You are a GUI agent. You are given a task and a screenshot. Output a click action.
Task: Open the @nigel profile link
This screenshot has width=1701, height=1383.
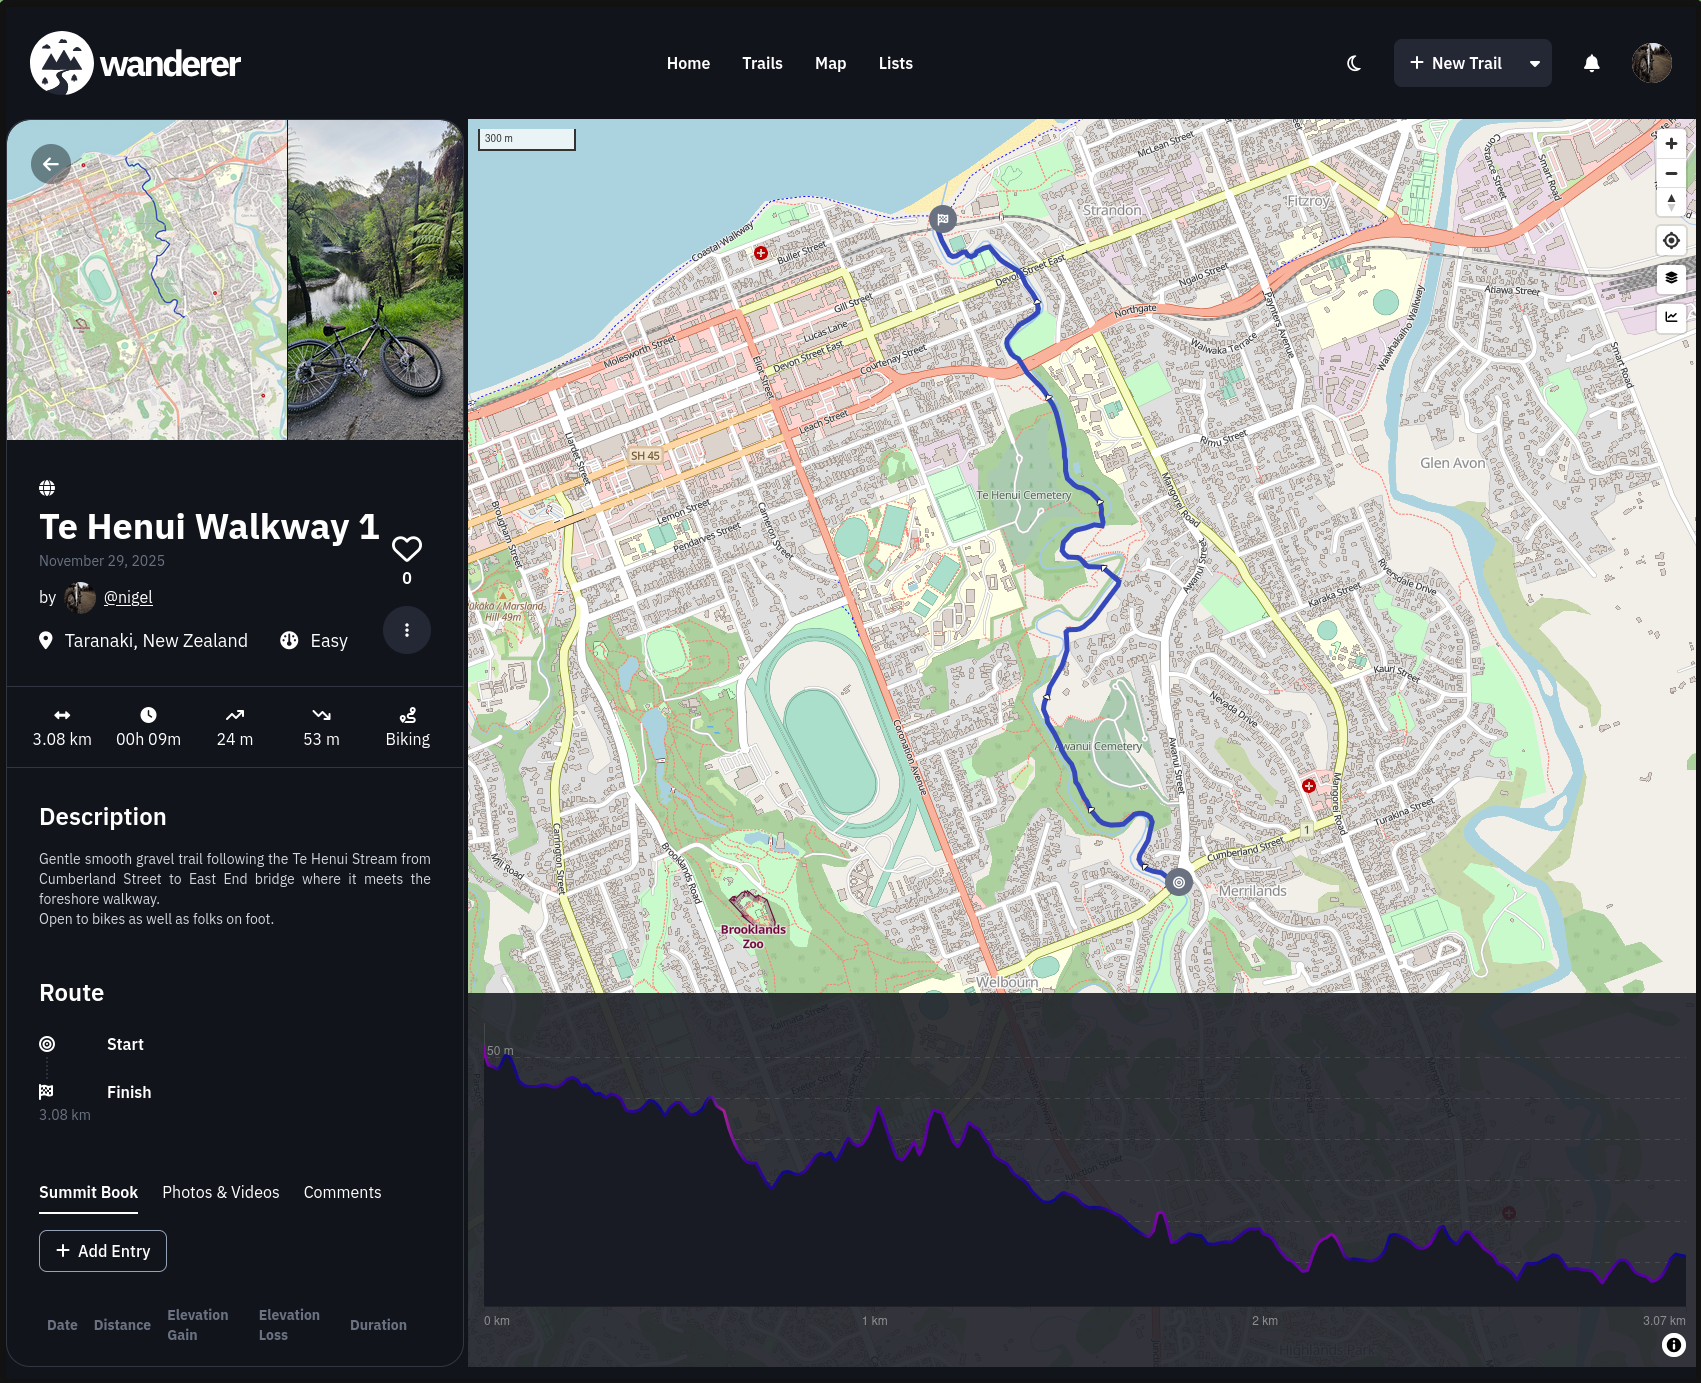point(128,597)
